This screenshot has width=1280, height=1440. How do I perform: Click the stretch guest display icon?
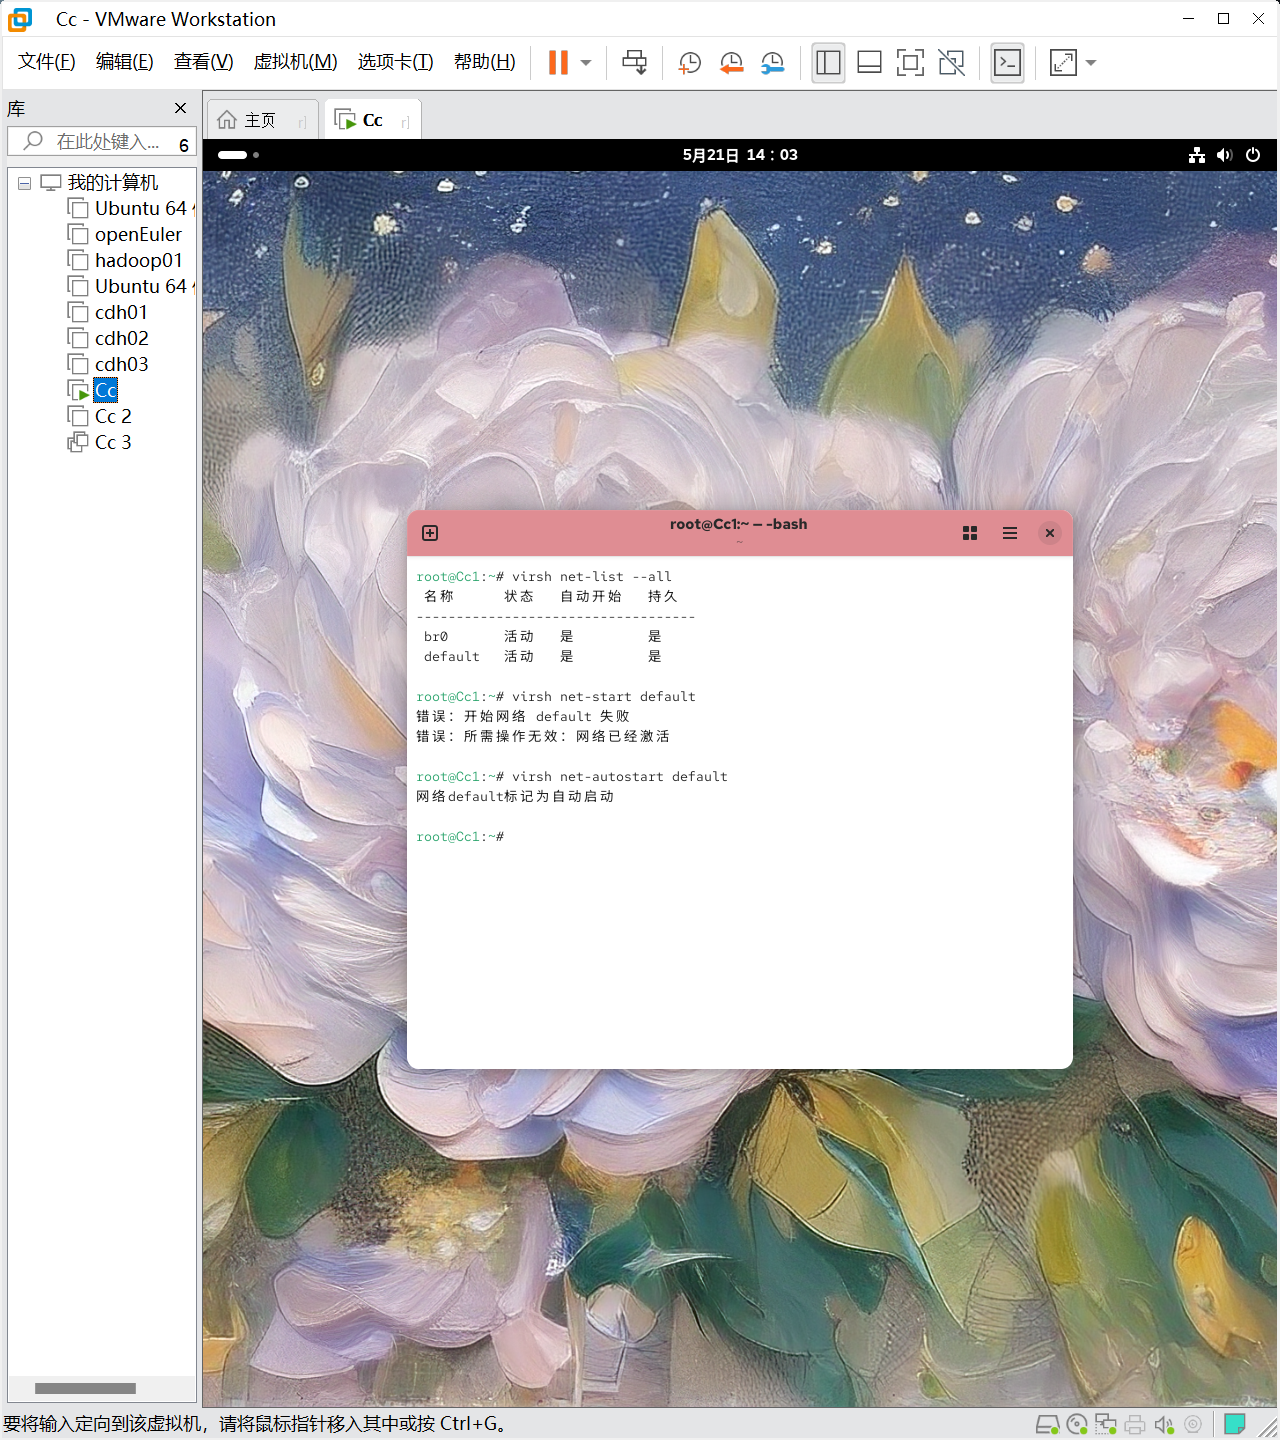click(1063, 63)
